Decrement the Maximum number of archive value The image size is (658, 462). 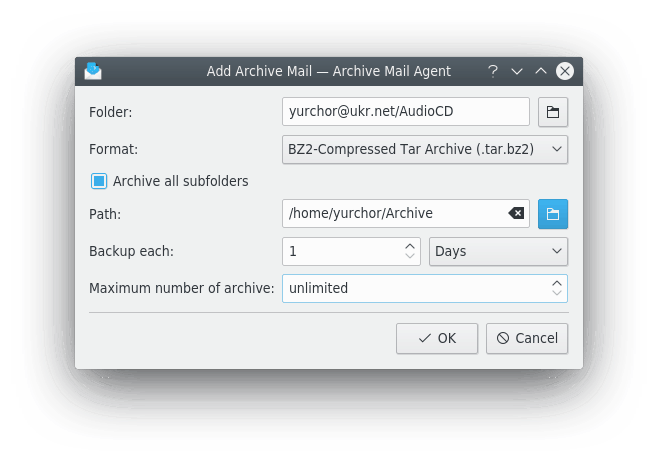point(557,294)
